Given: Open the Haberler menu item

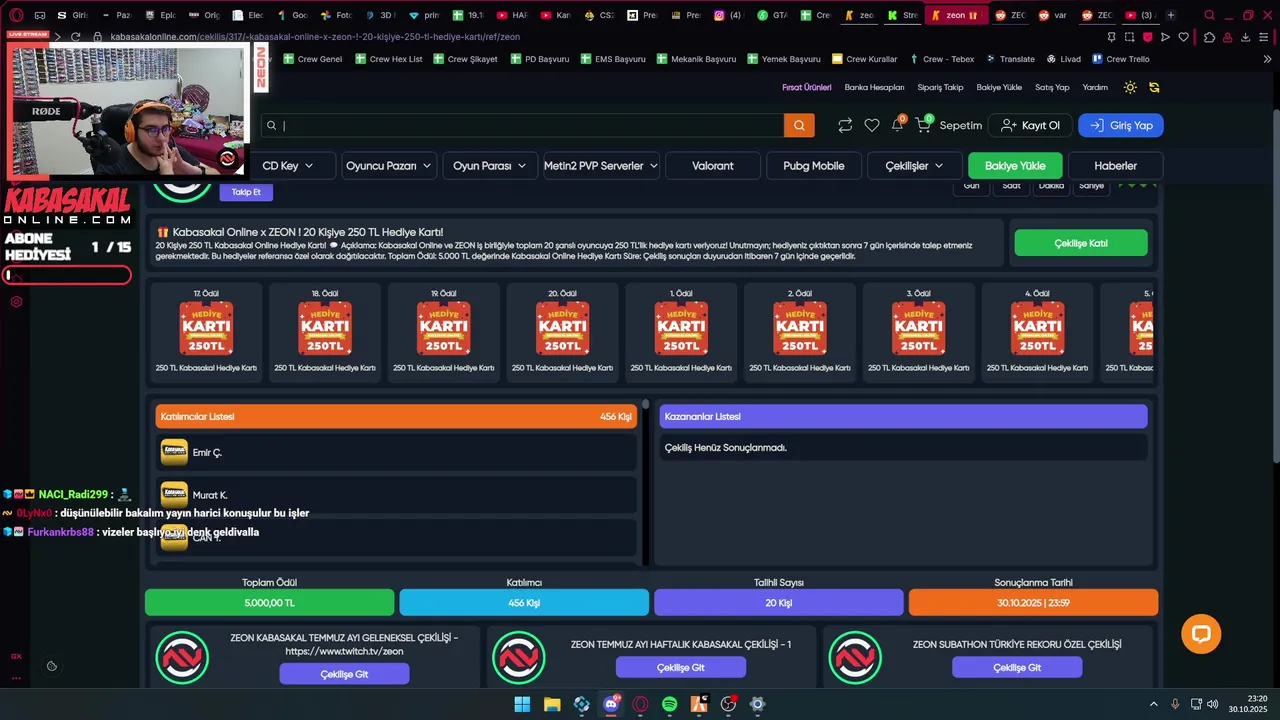Looking at the screenshot, I should [1115, 166].
